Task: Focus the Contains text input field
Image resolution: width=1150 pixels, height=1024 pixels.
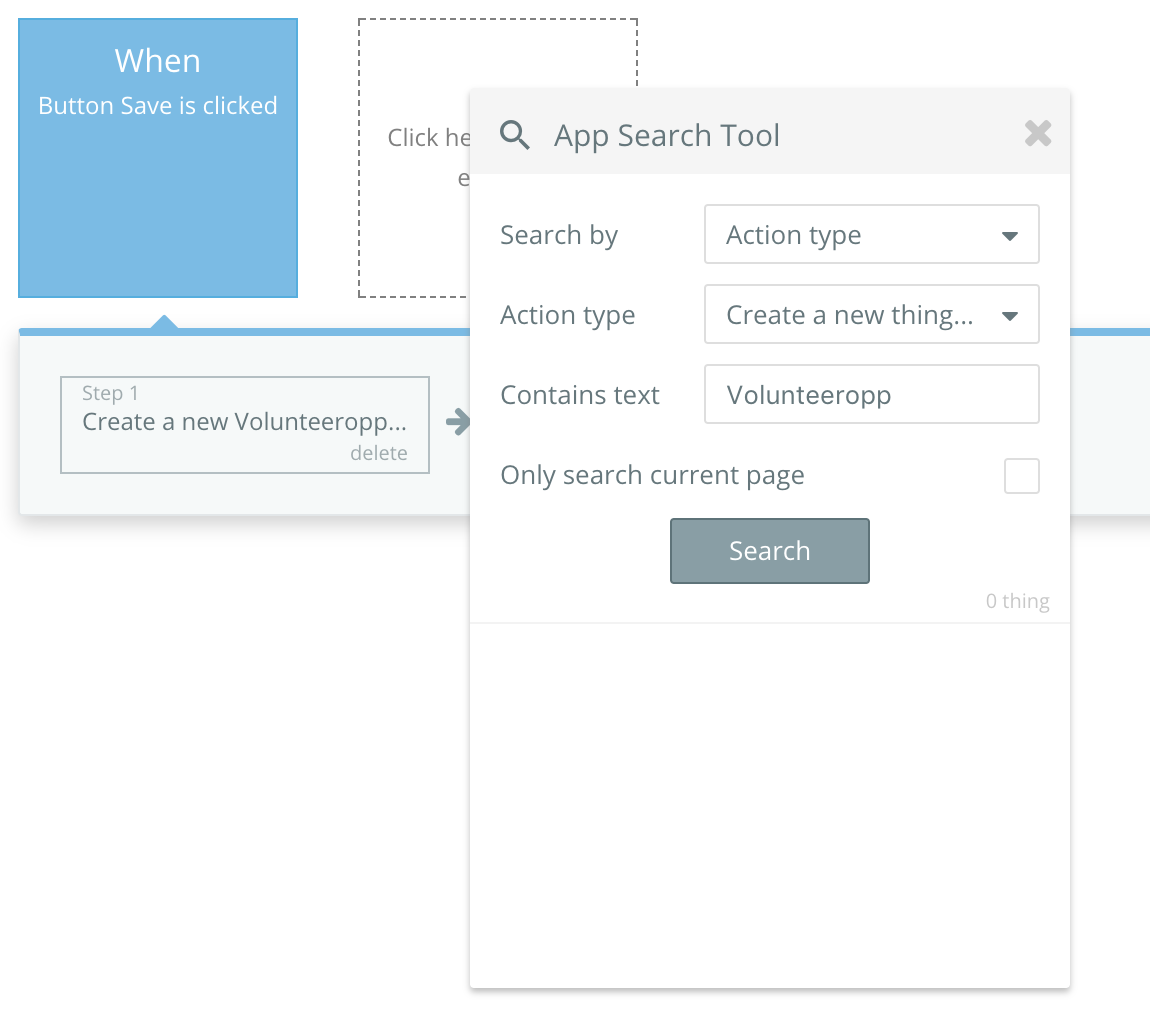Action: pos(871,395)
